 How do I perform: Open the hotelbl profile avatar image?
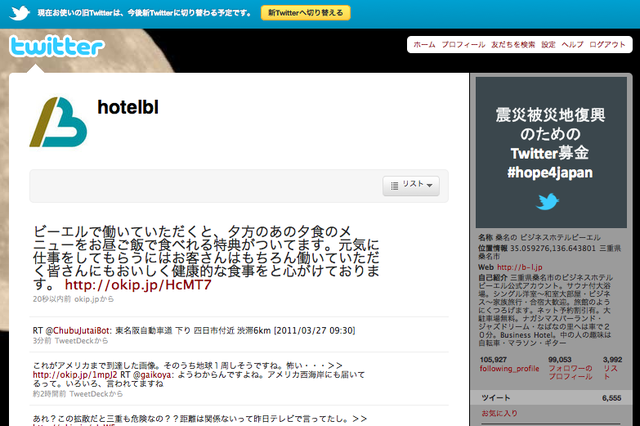58,122
